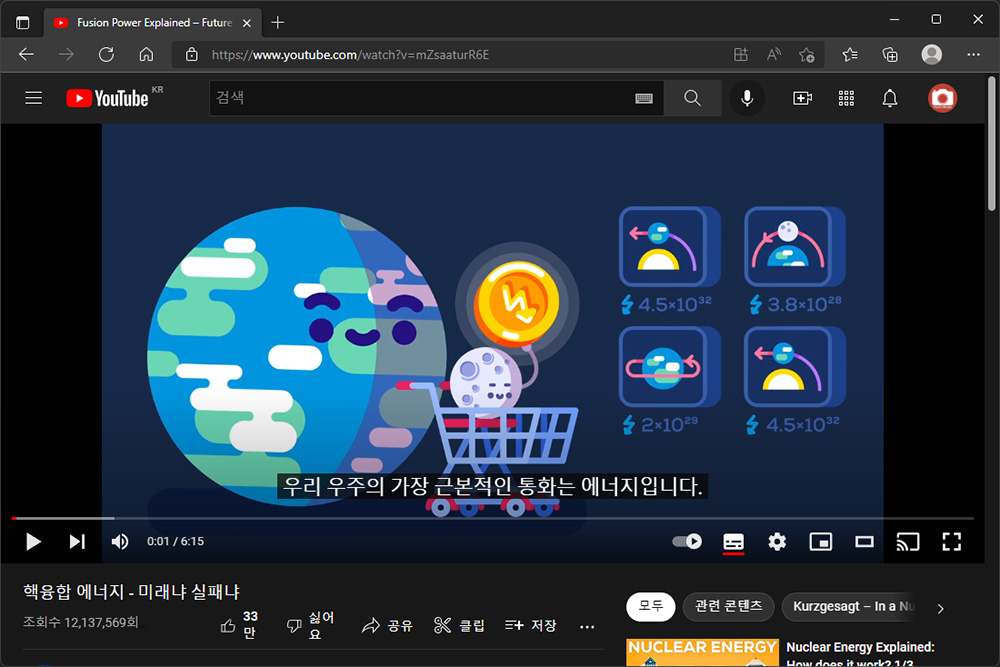Click the view count 조회수 12,137,569회

point(80,622)
